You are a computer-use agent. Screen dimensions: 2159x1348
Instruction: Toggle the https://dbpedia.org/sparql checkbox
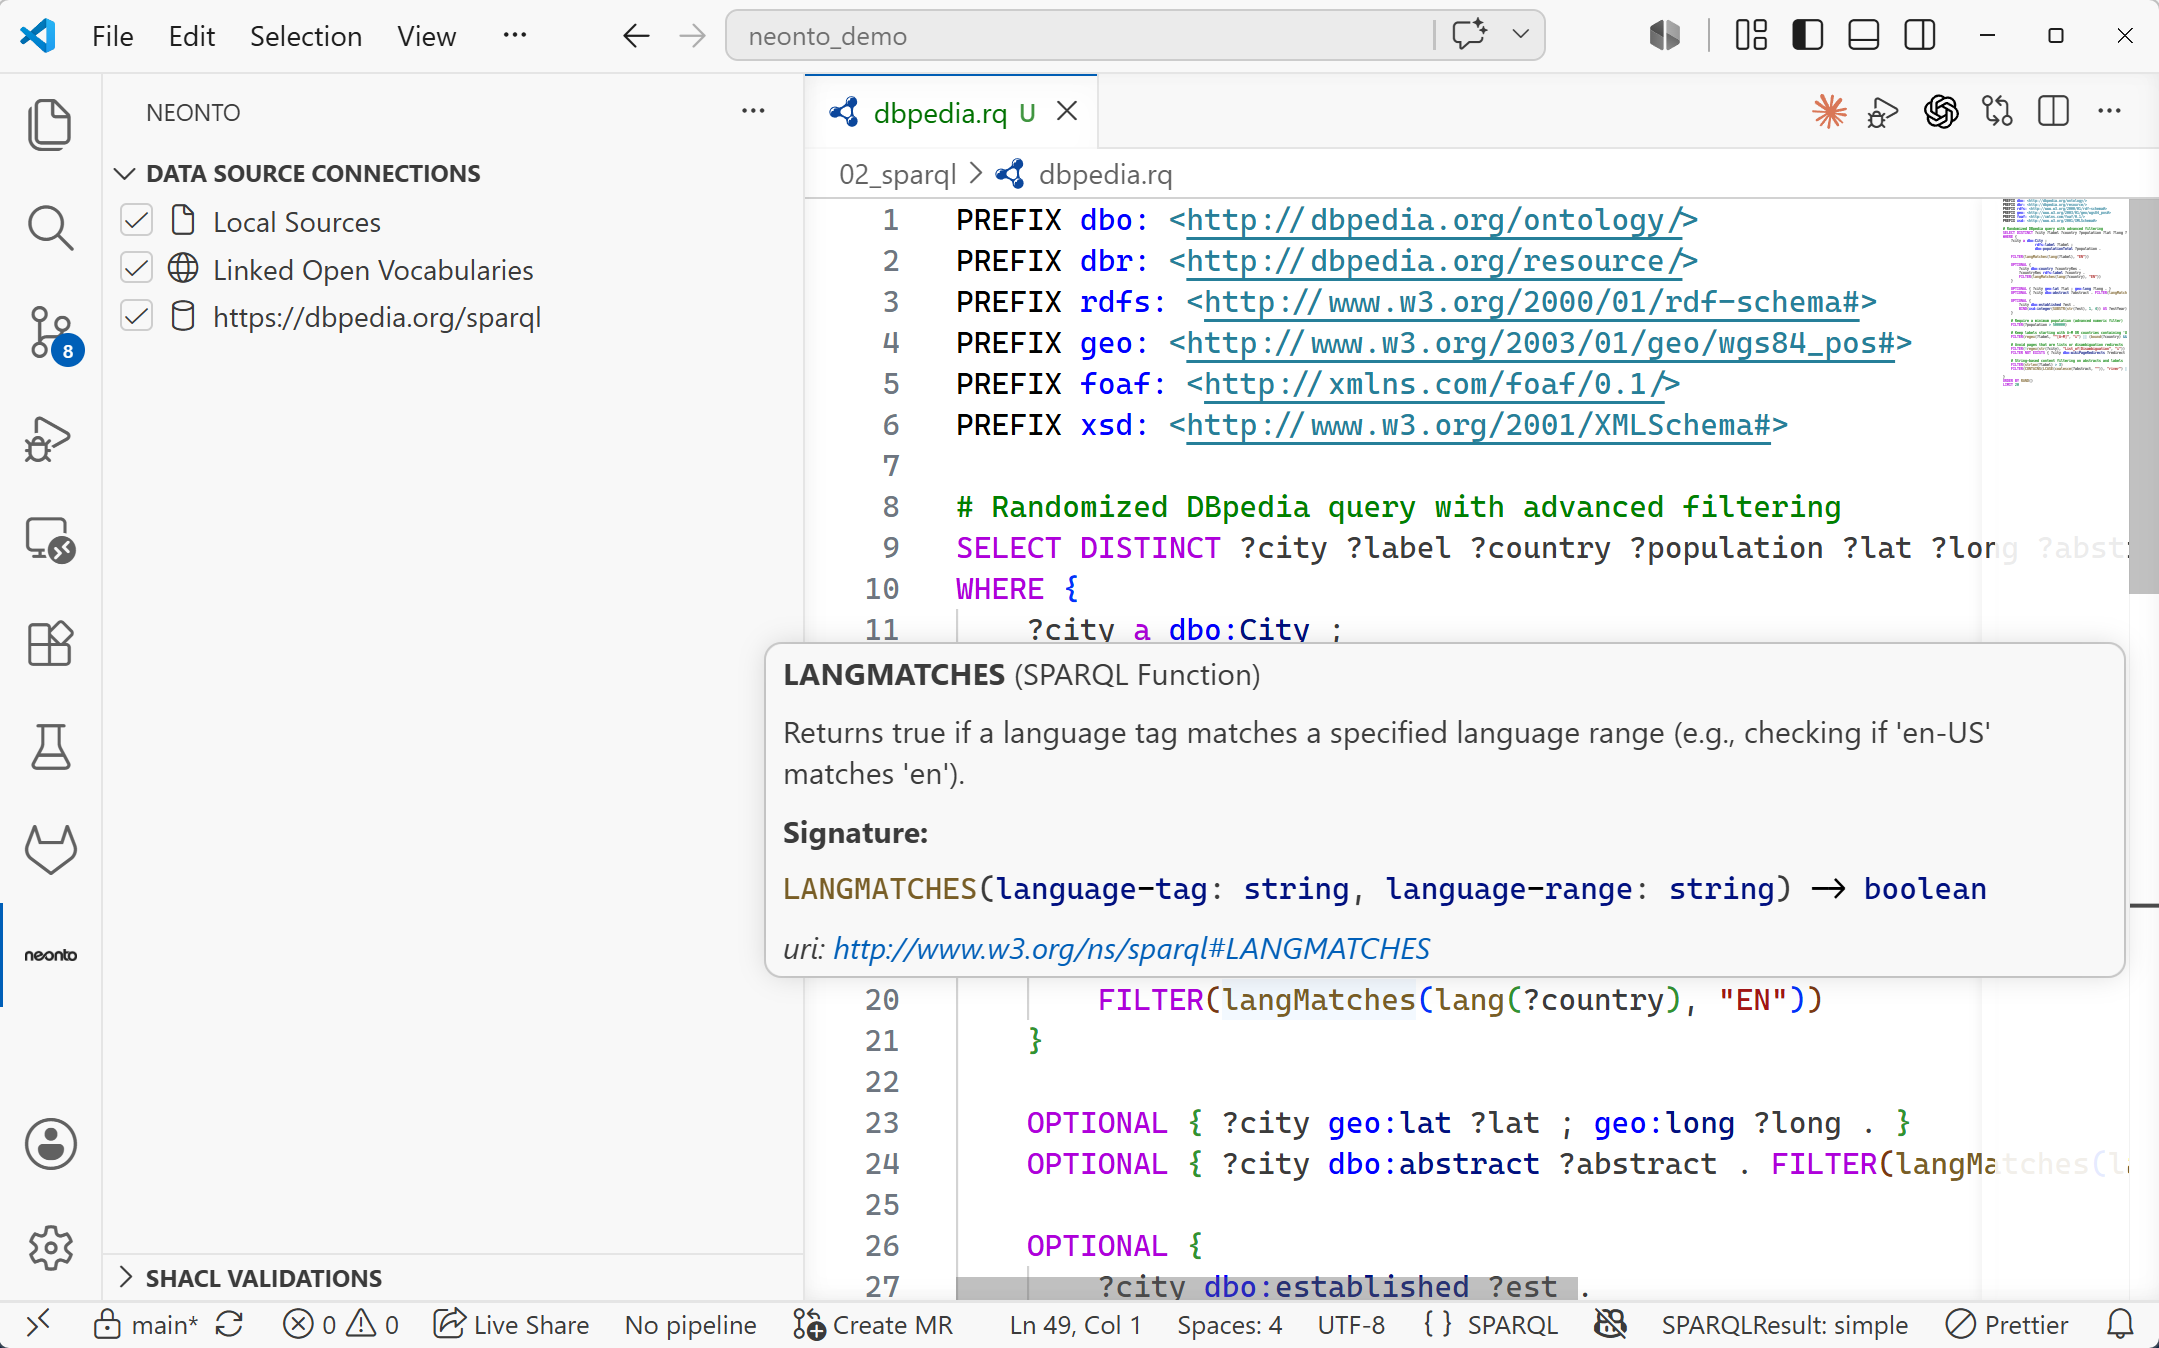point(136,317)
